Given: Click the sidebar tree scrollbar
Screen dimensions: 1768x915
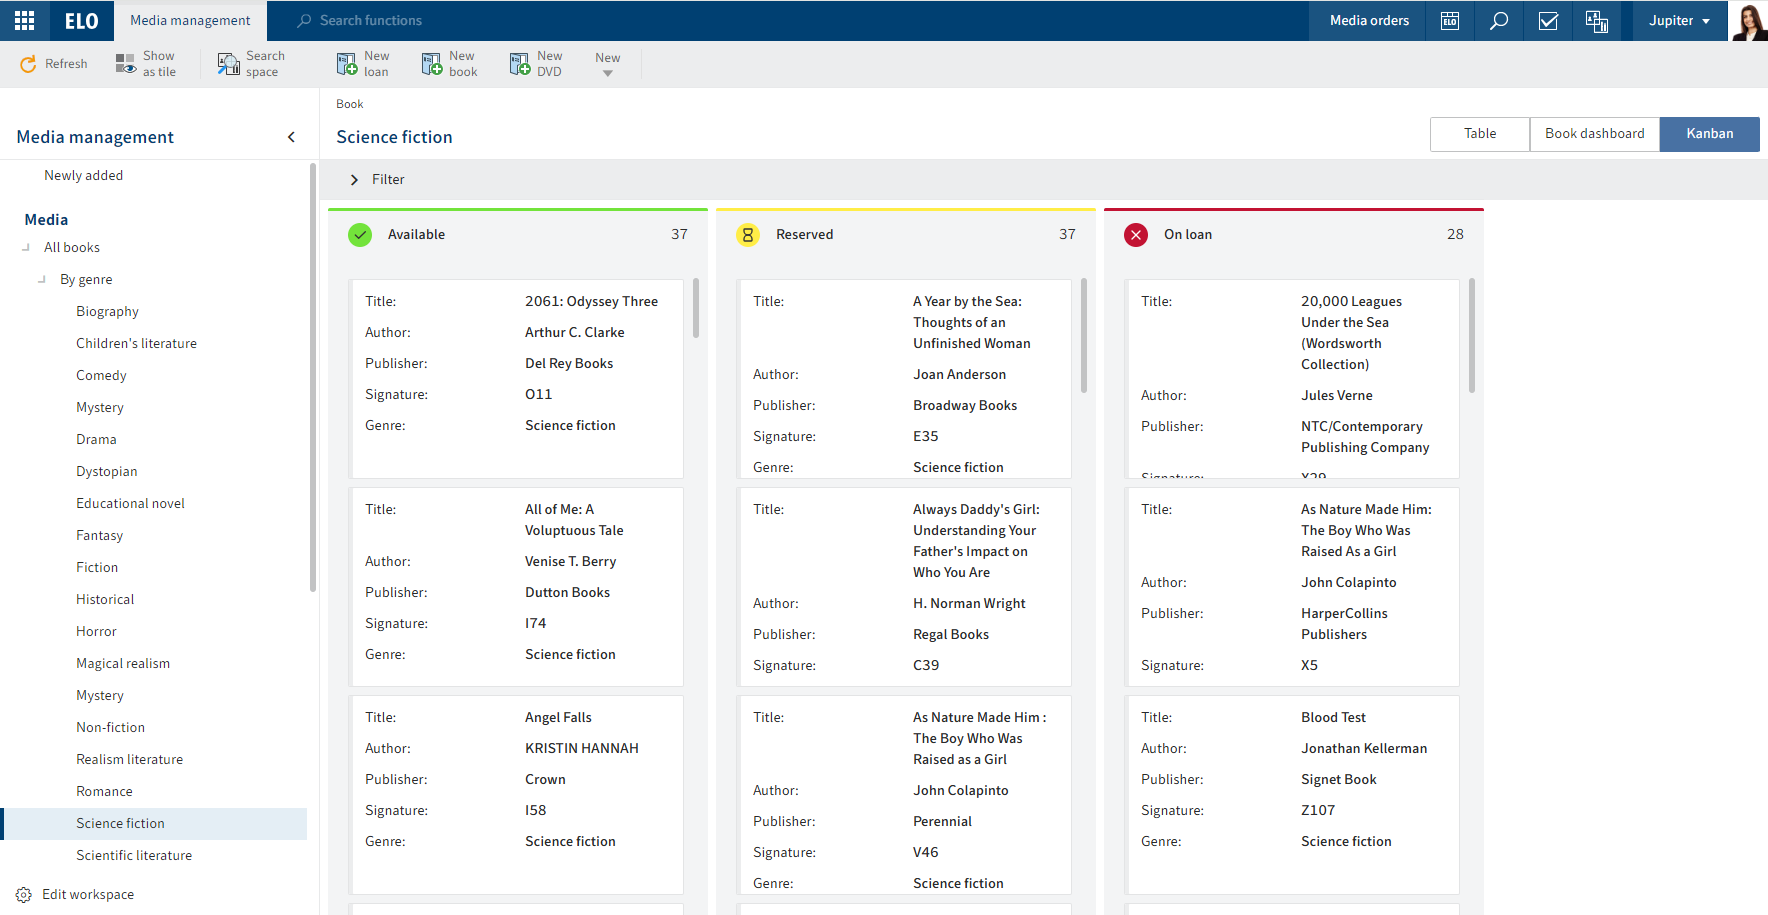Looking at the screenshot, I should click(x=313, y=378).
